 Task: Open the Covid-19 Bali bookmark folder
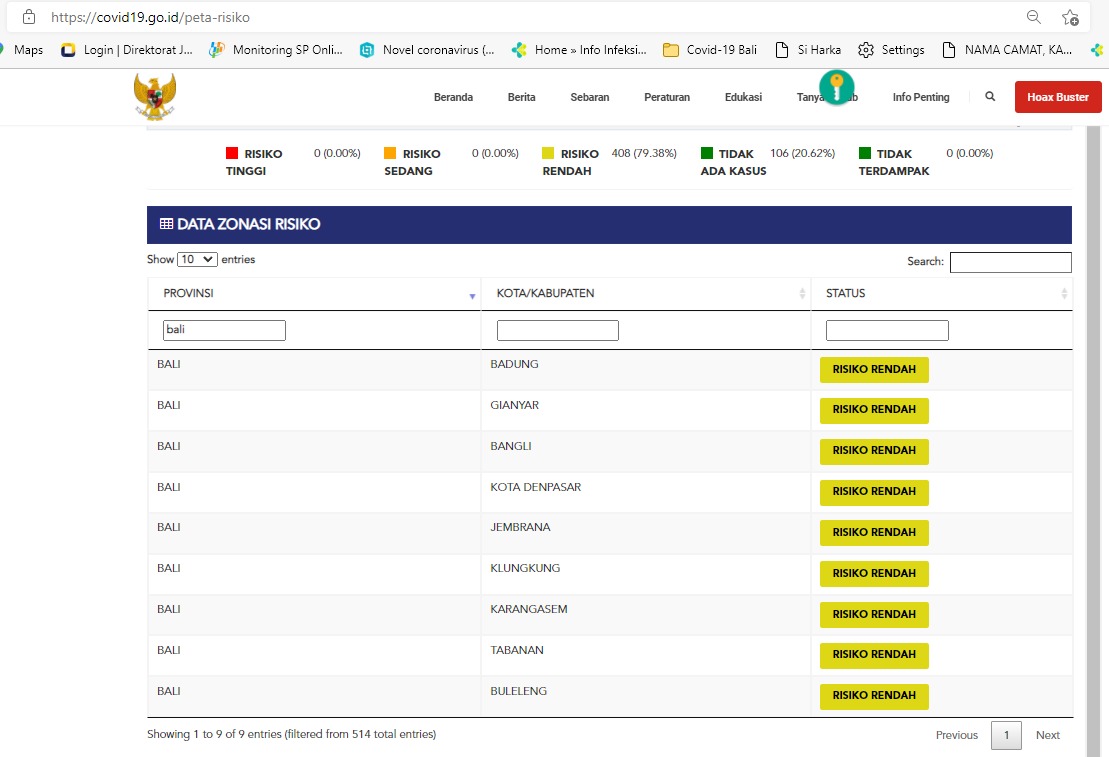point(710,49)
